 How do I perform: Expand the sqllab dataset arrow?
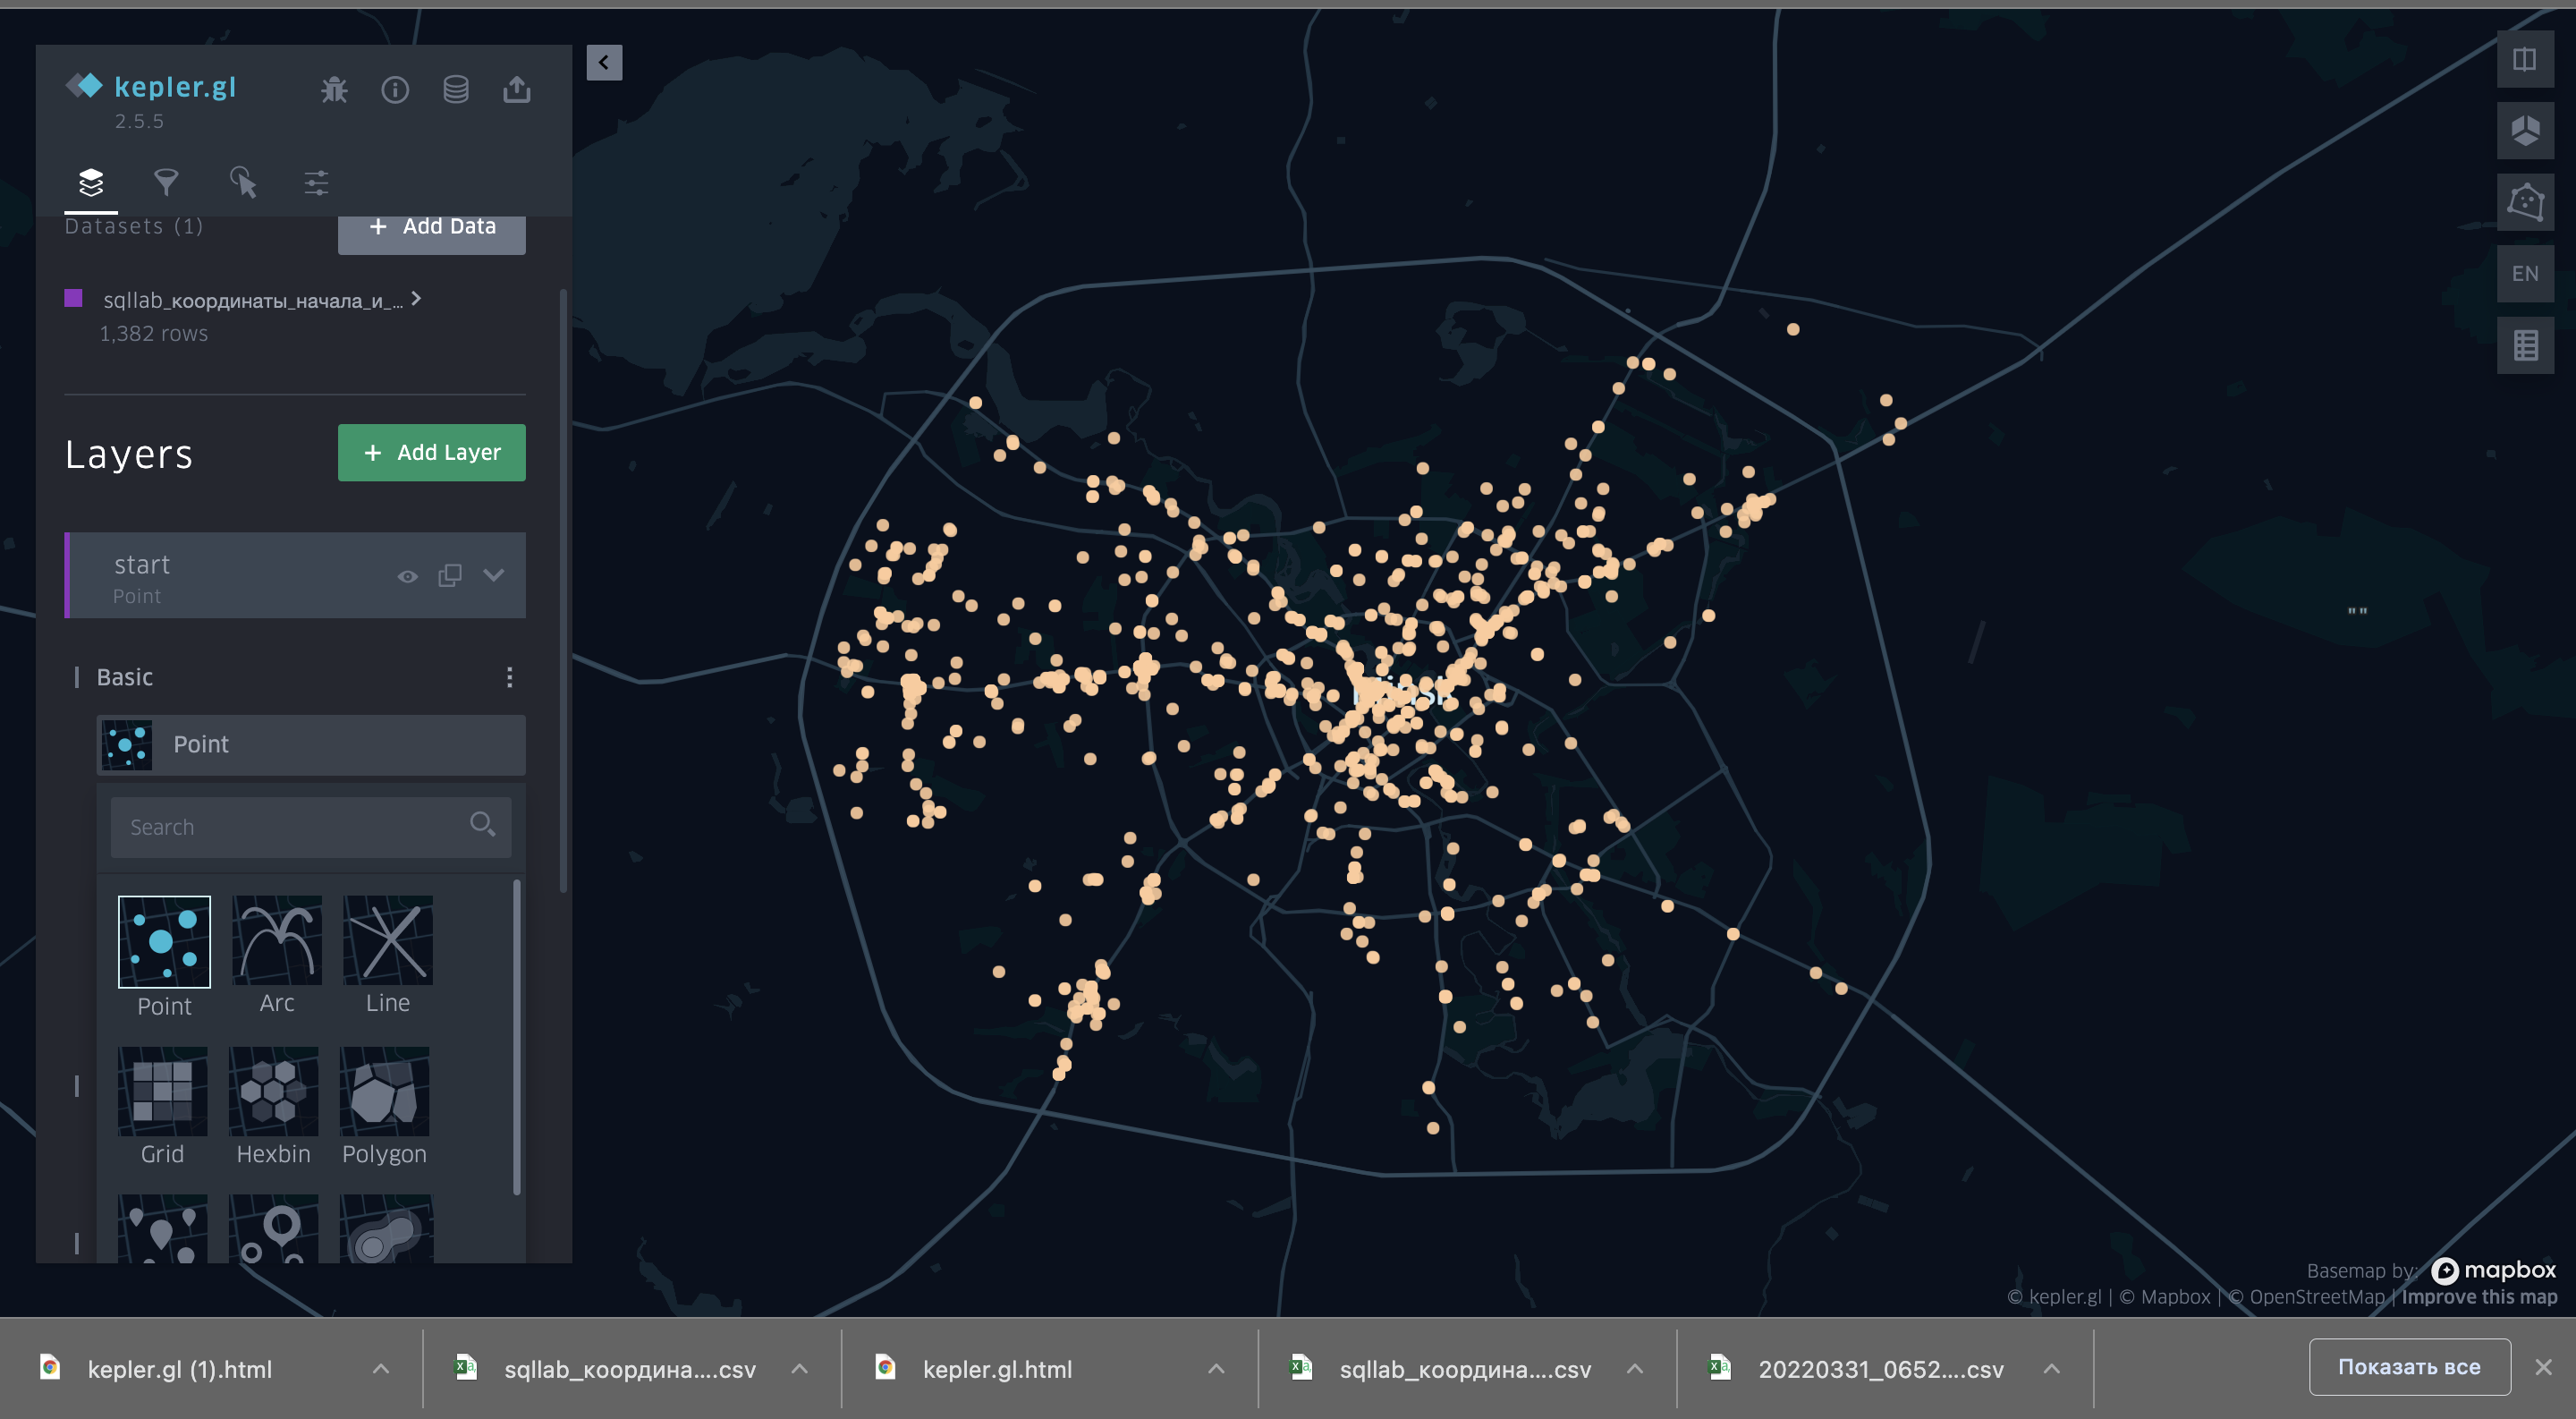tap(416, 298)
